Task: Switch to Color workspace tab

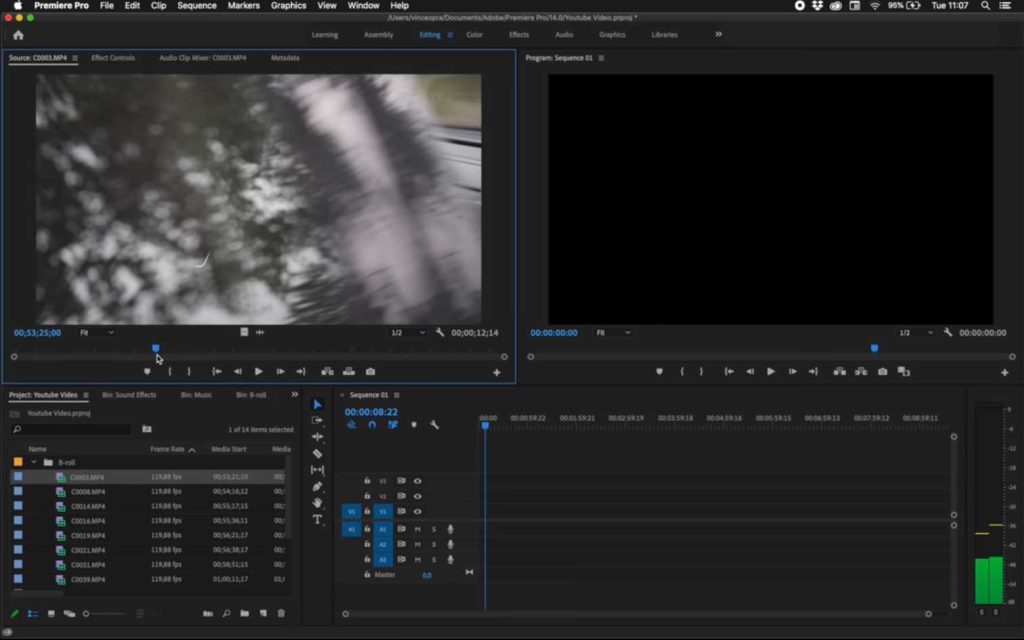Action: pos(474,35)
